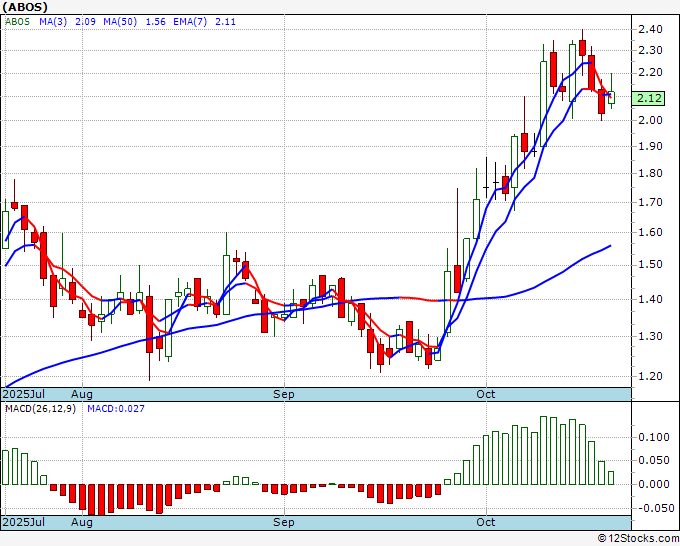This screenshot has height=546, width=680.
Task: Click the MA(3) value 2.09
Action: pos(85,22)
